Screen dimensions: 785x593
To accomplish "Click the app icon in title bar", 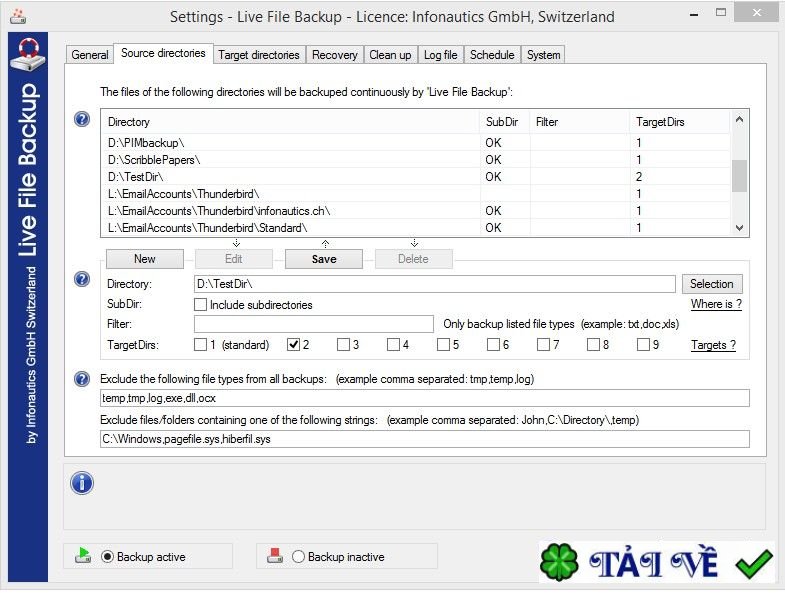I will click(18, 17).
